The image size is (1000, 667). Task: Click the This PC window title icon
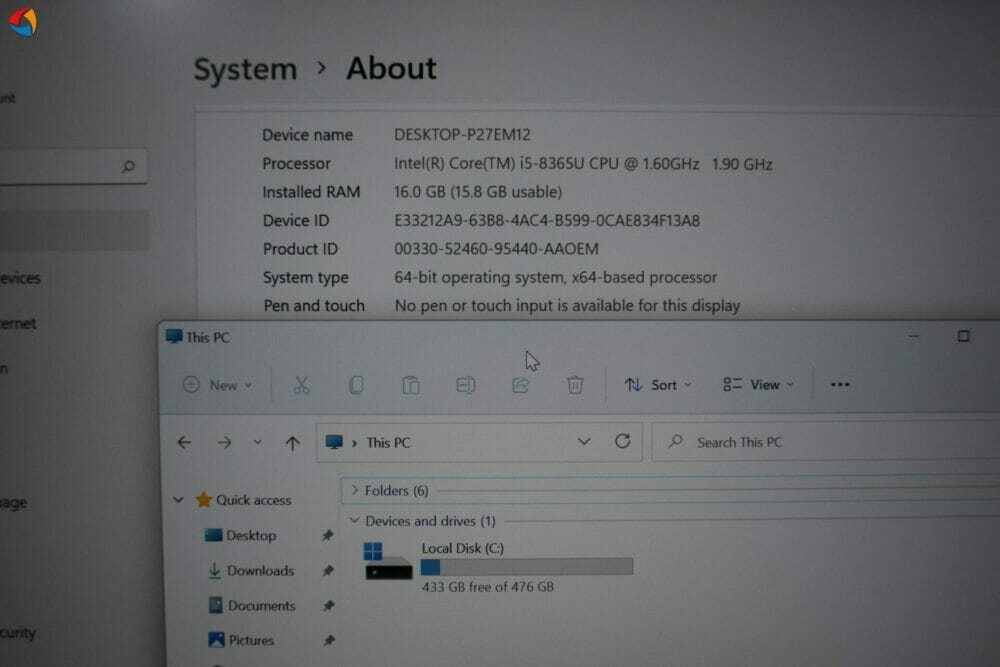point(173,336)
